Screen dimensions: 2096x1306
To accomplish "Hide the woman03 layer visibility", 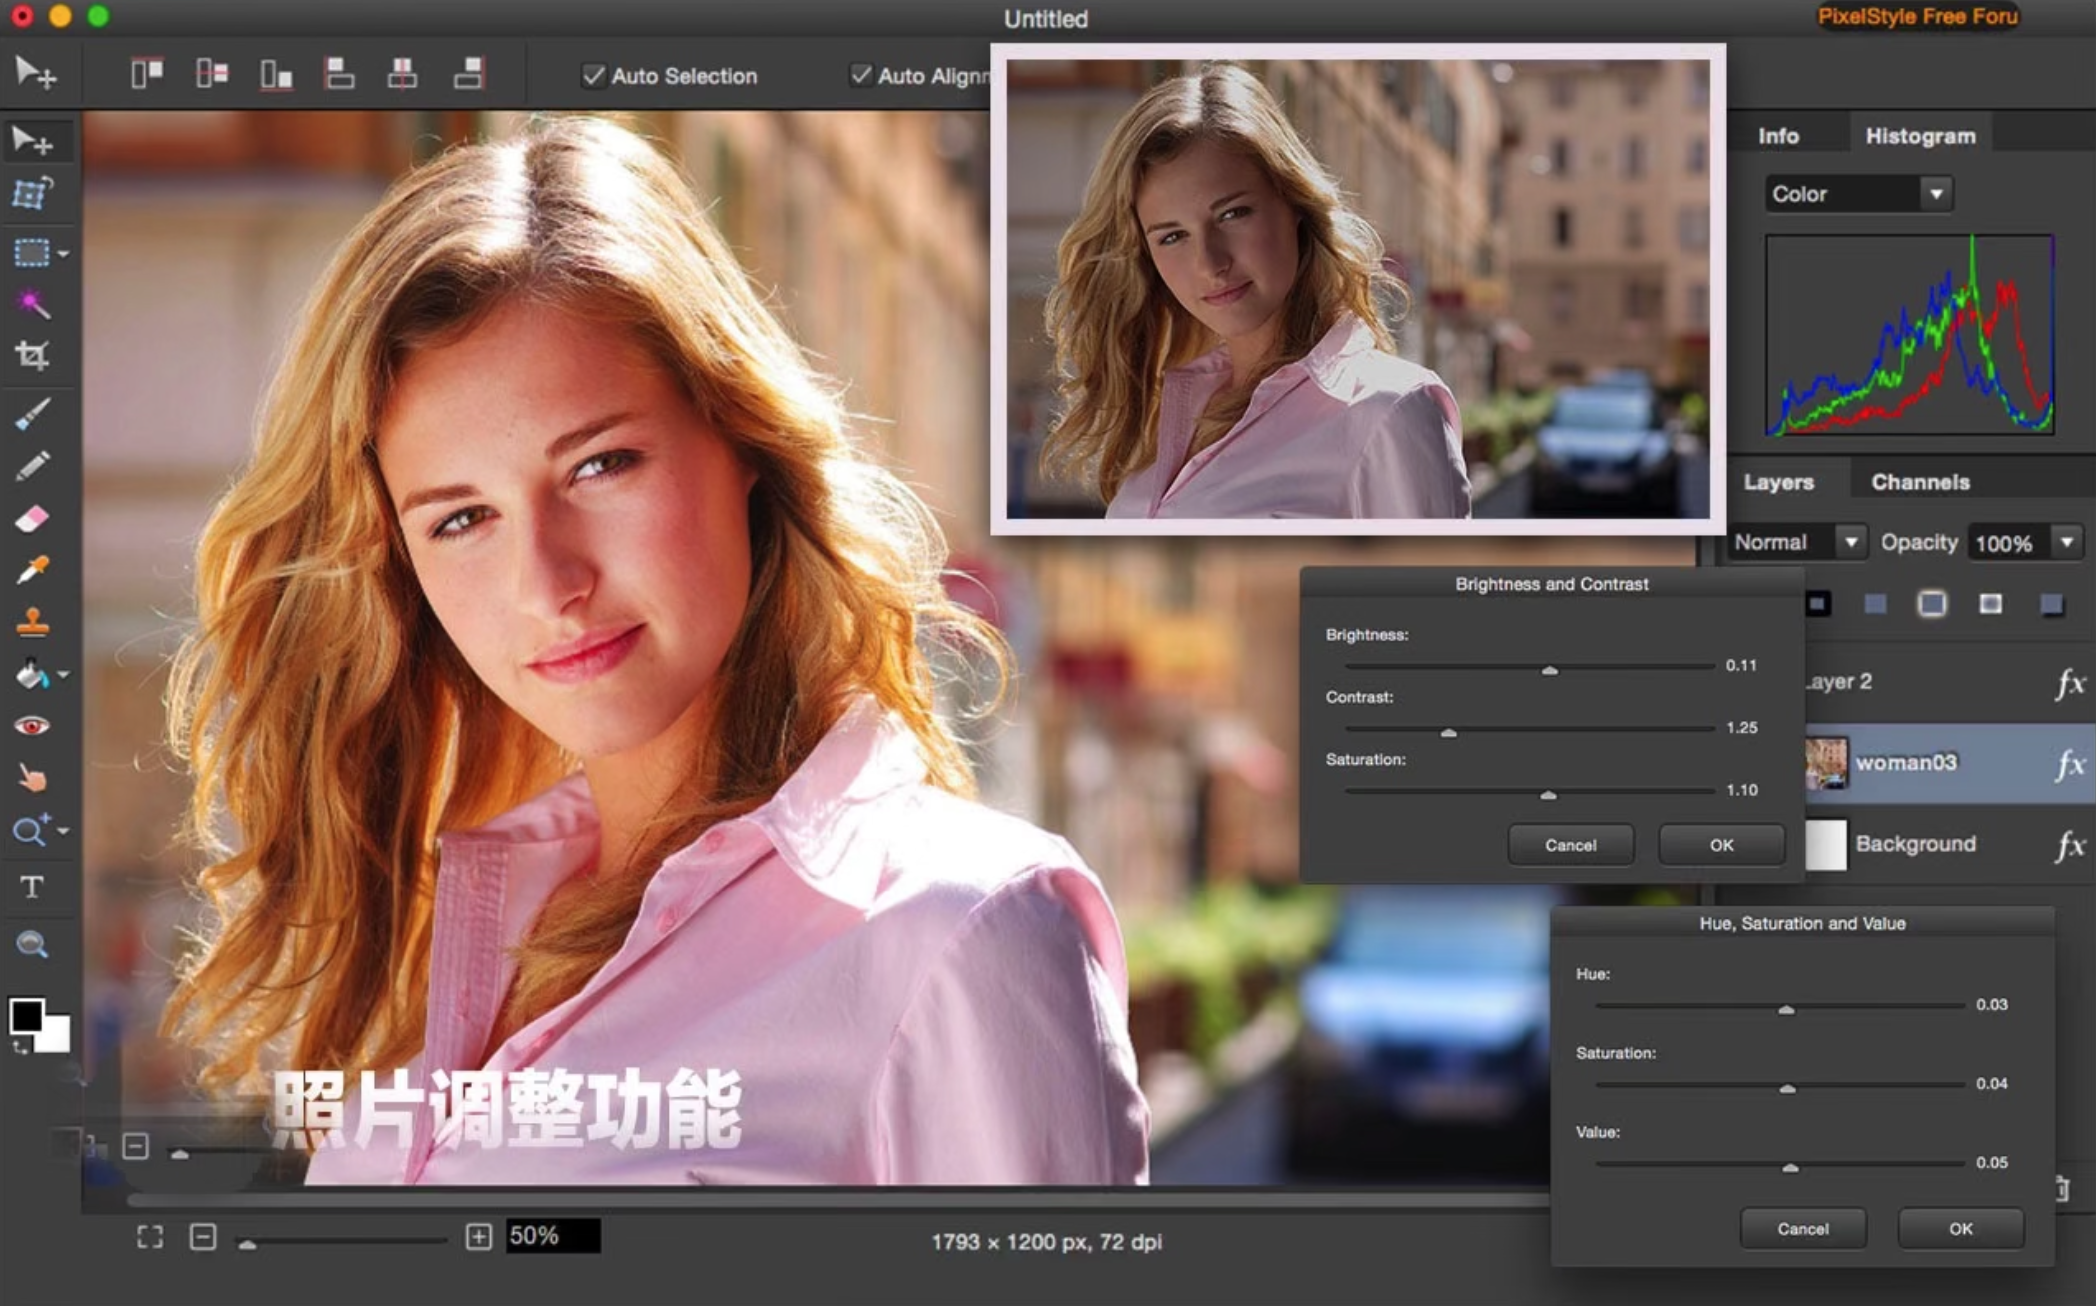I will pos(1772,763).
